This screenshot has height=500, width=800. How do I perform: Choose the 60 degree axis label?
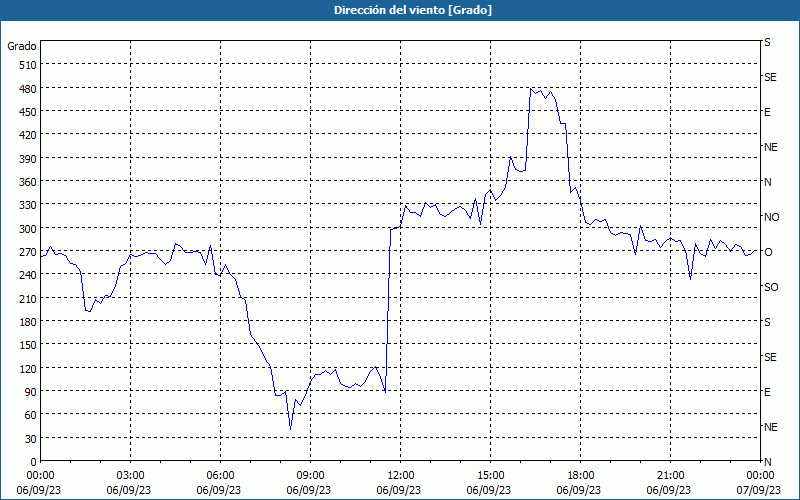31,415
